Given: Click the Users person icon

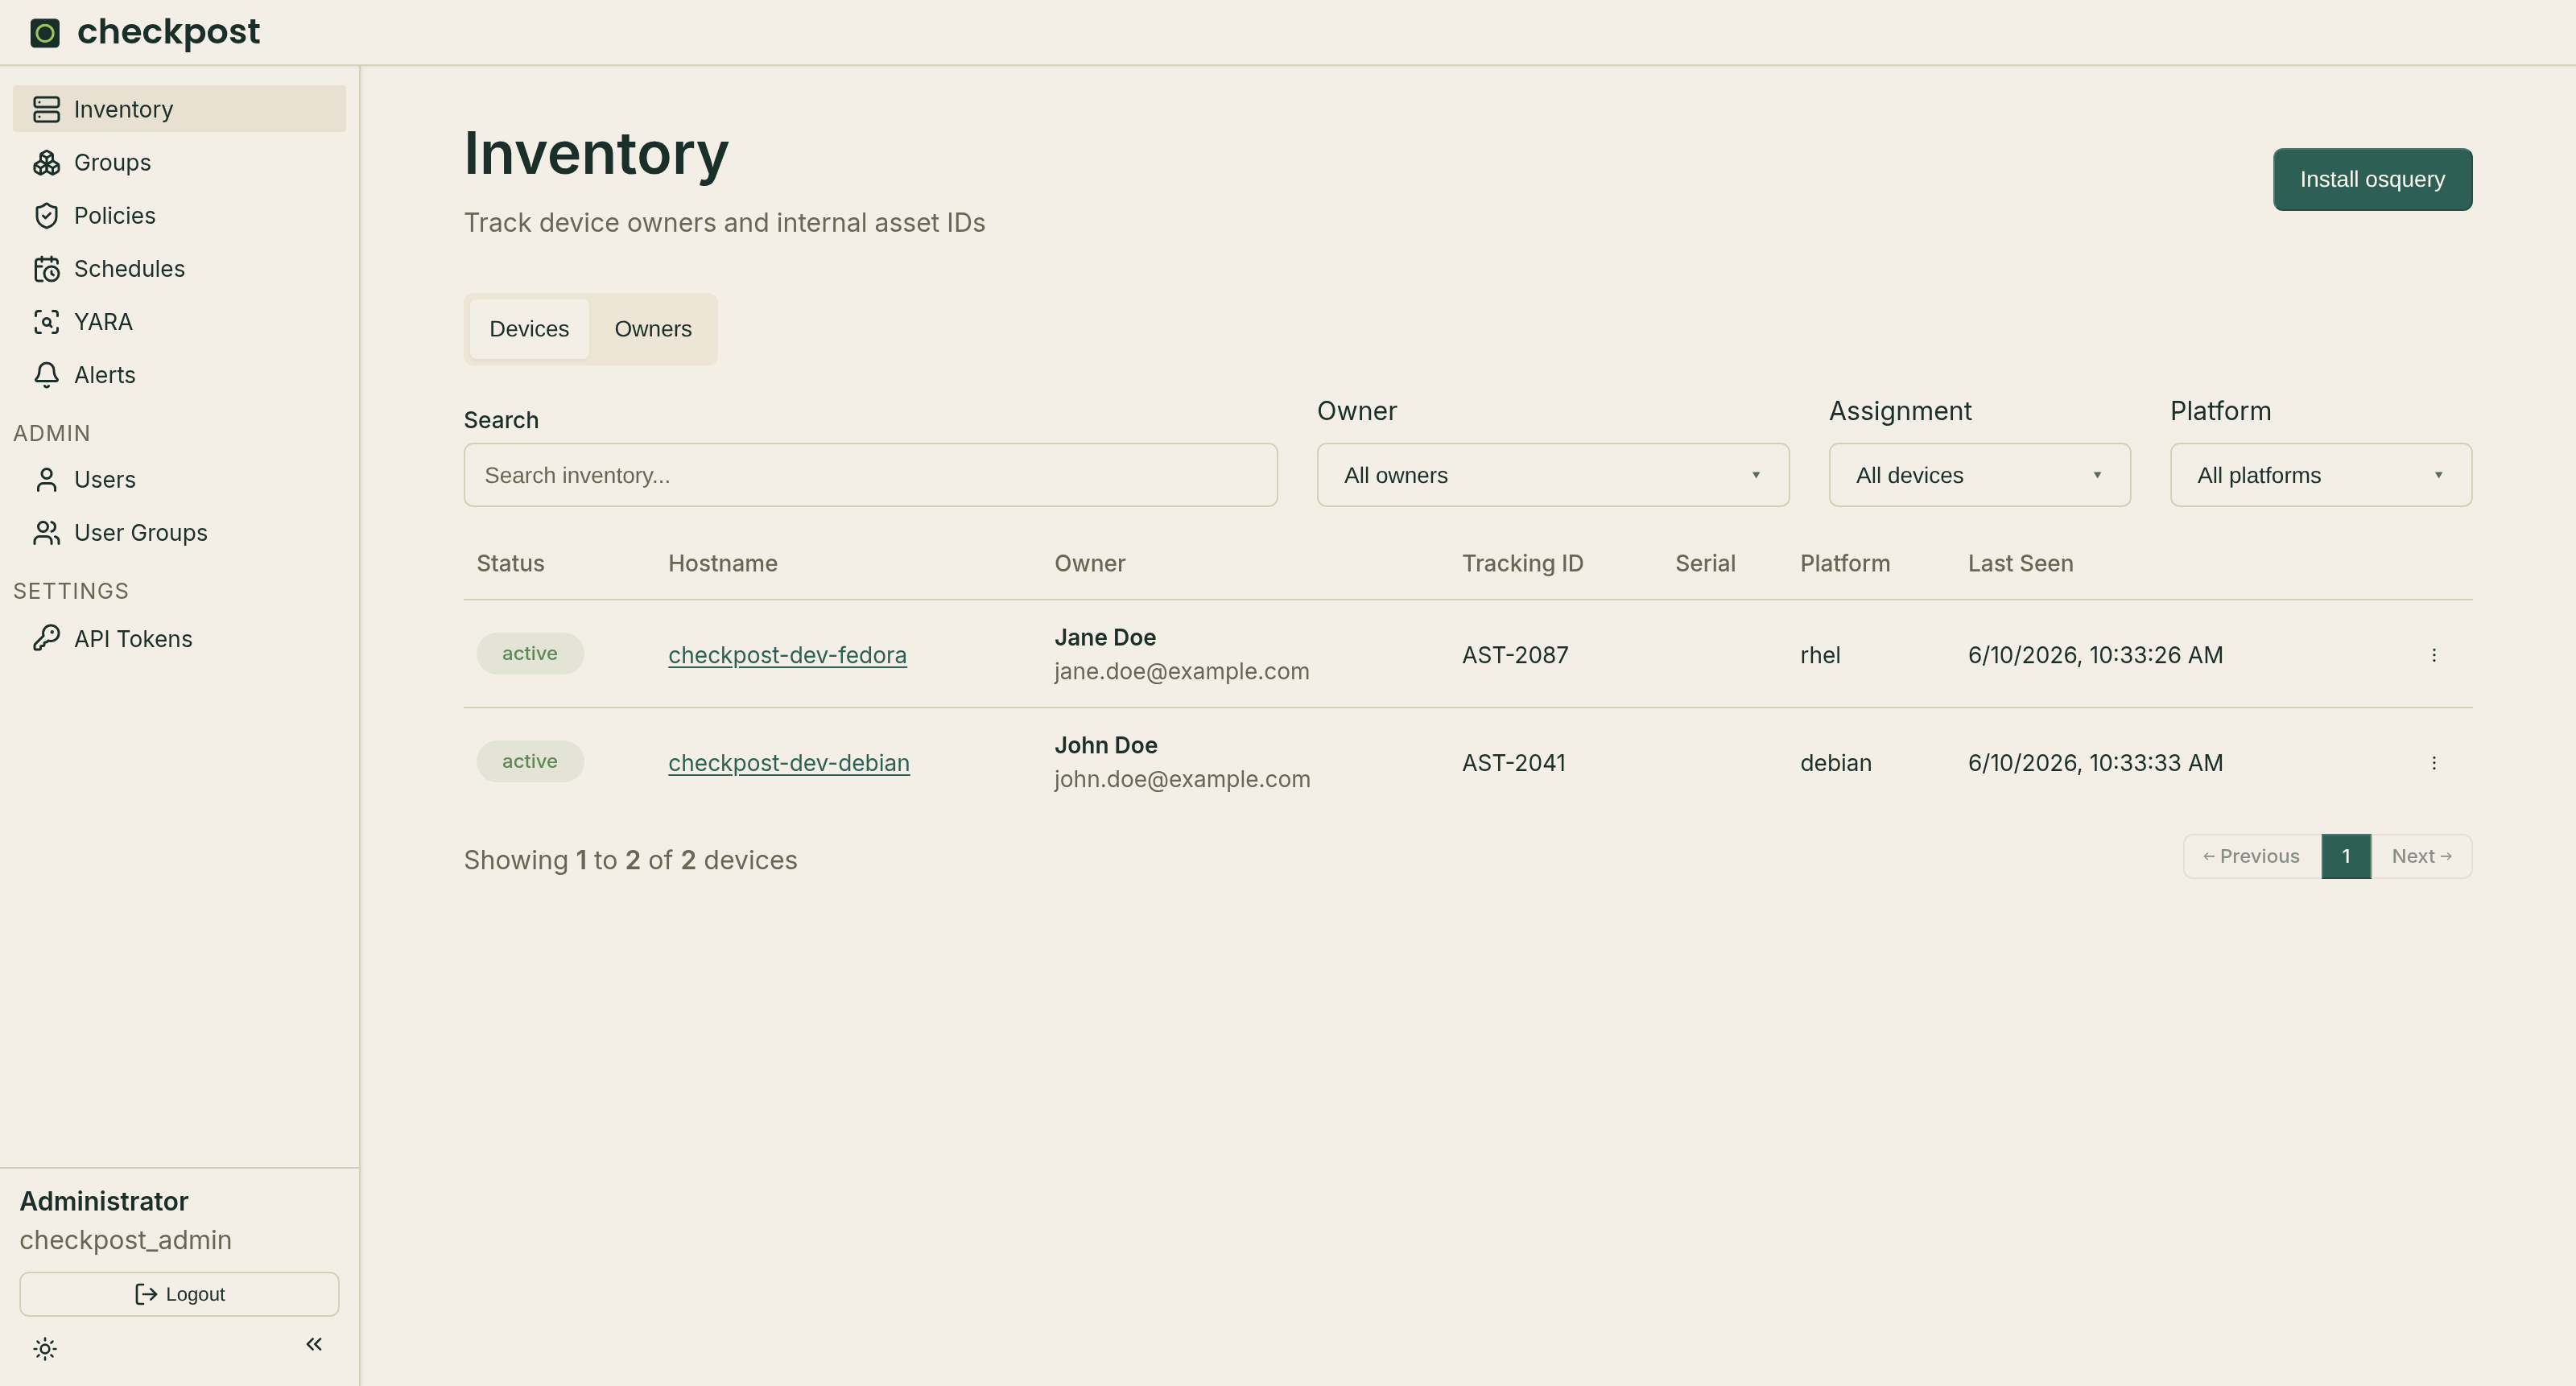Looking at the screenshot, I should point(46,479).
